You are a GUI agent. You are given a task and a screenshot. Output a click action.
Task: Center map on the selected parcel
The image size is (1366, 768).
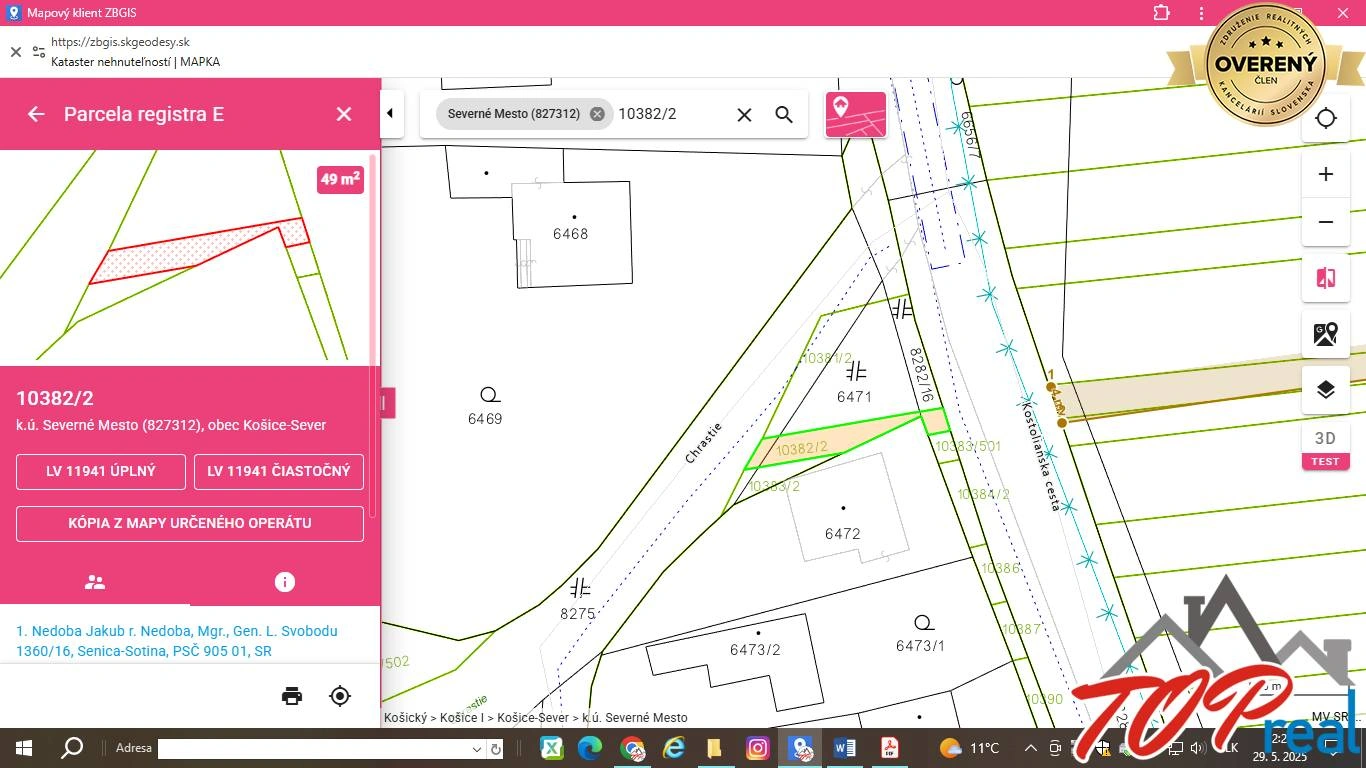point(340,696)
